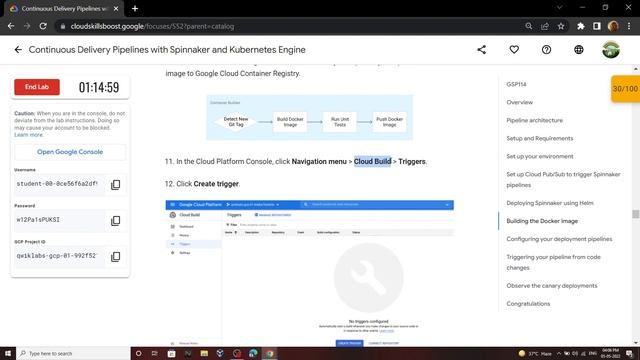The image size is (640, 360).
Task: Click the GCP Project ID field value
Action: coord(59,256)
